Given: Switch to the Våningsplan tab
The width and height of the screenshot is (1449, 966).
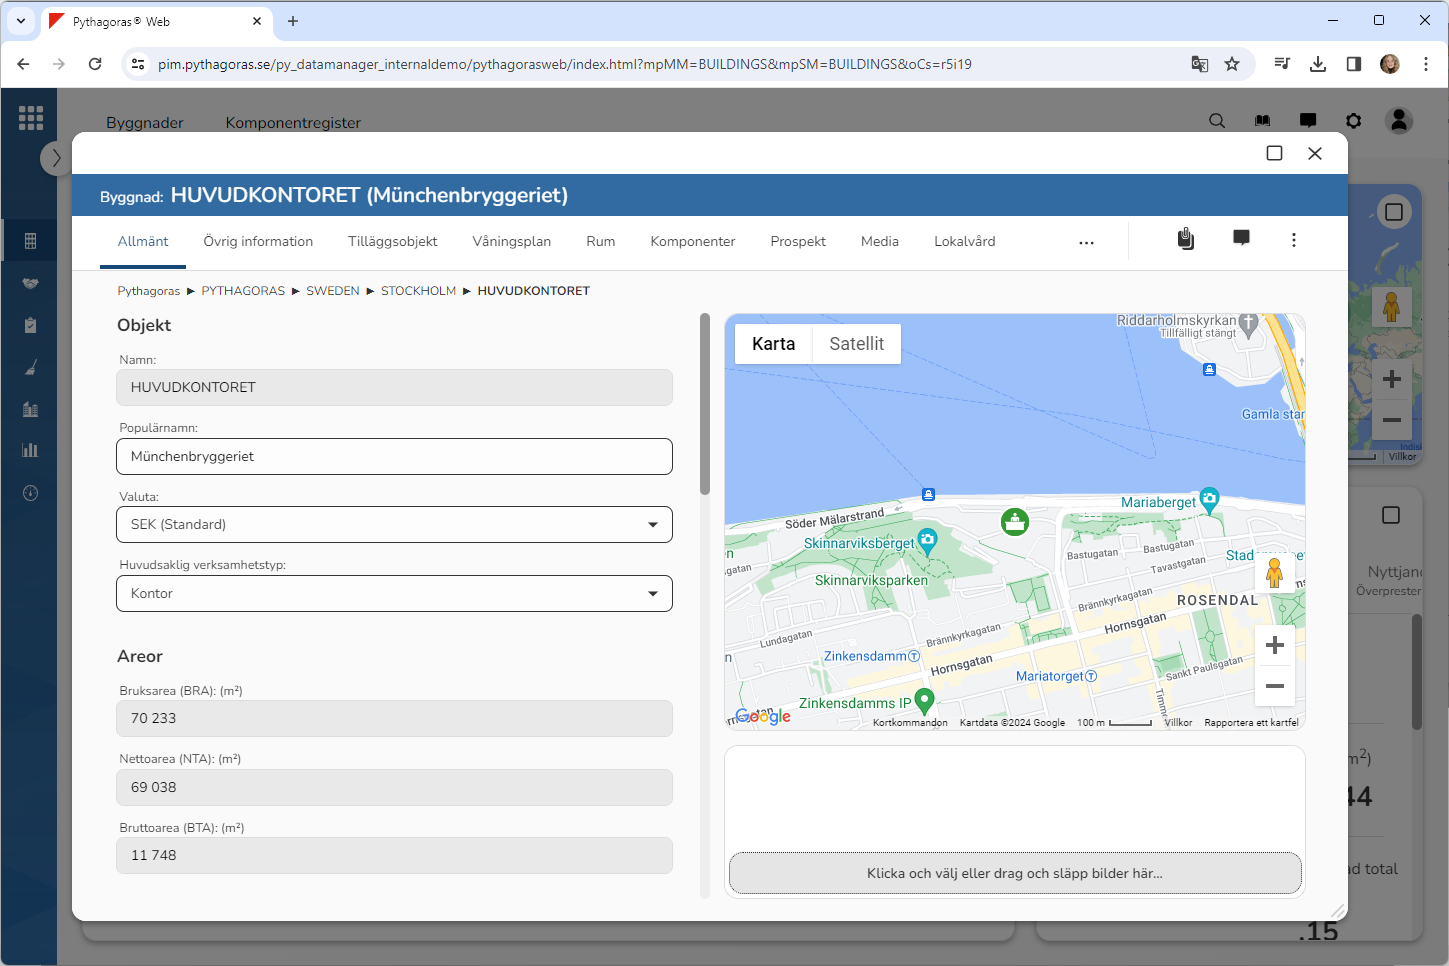Looking at the screenshot, I should (511, 242).
